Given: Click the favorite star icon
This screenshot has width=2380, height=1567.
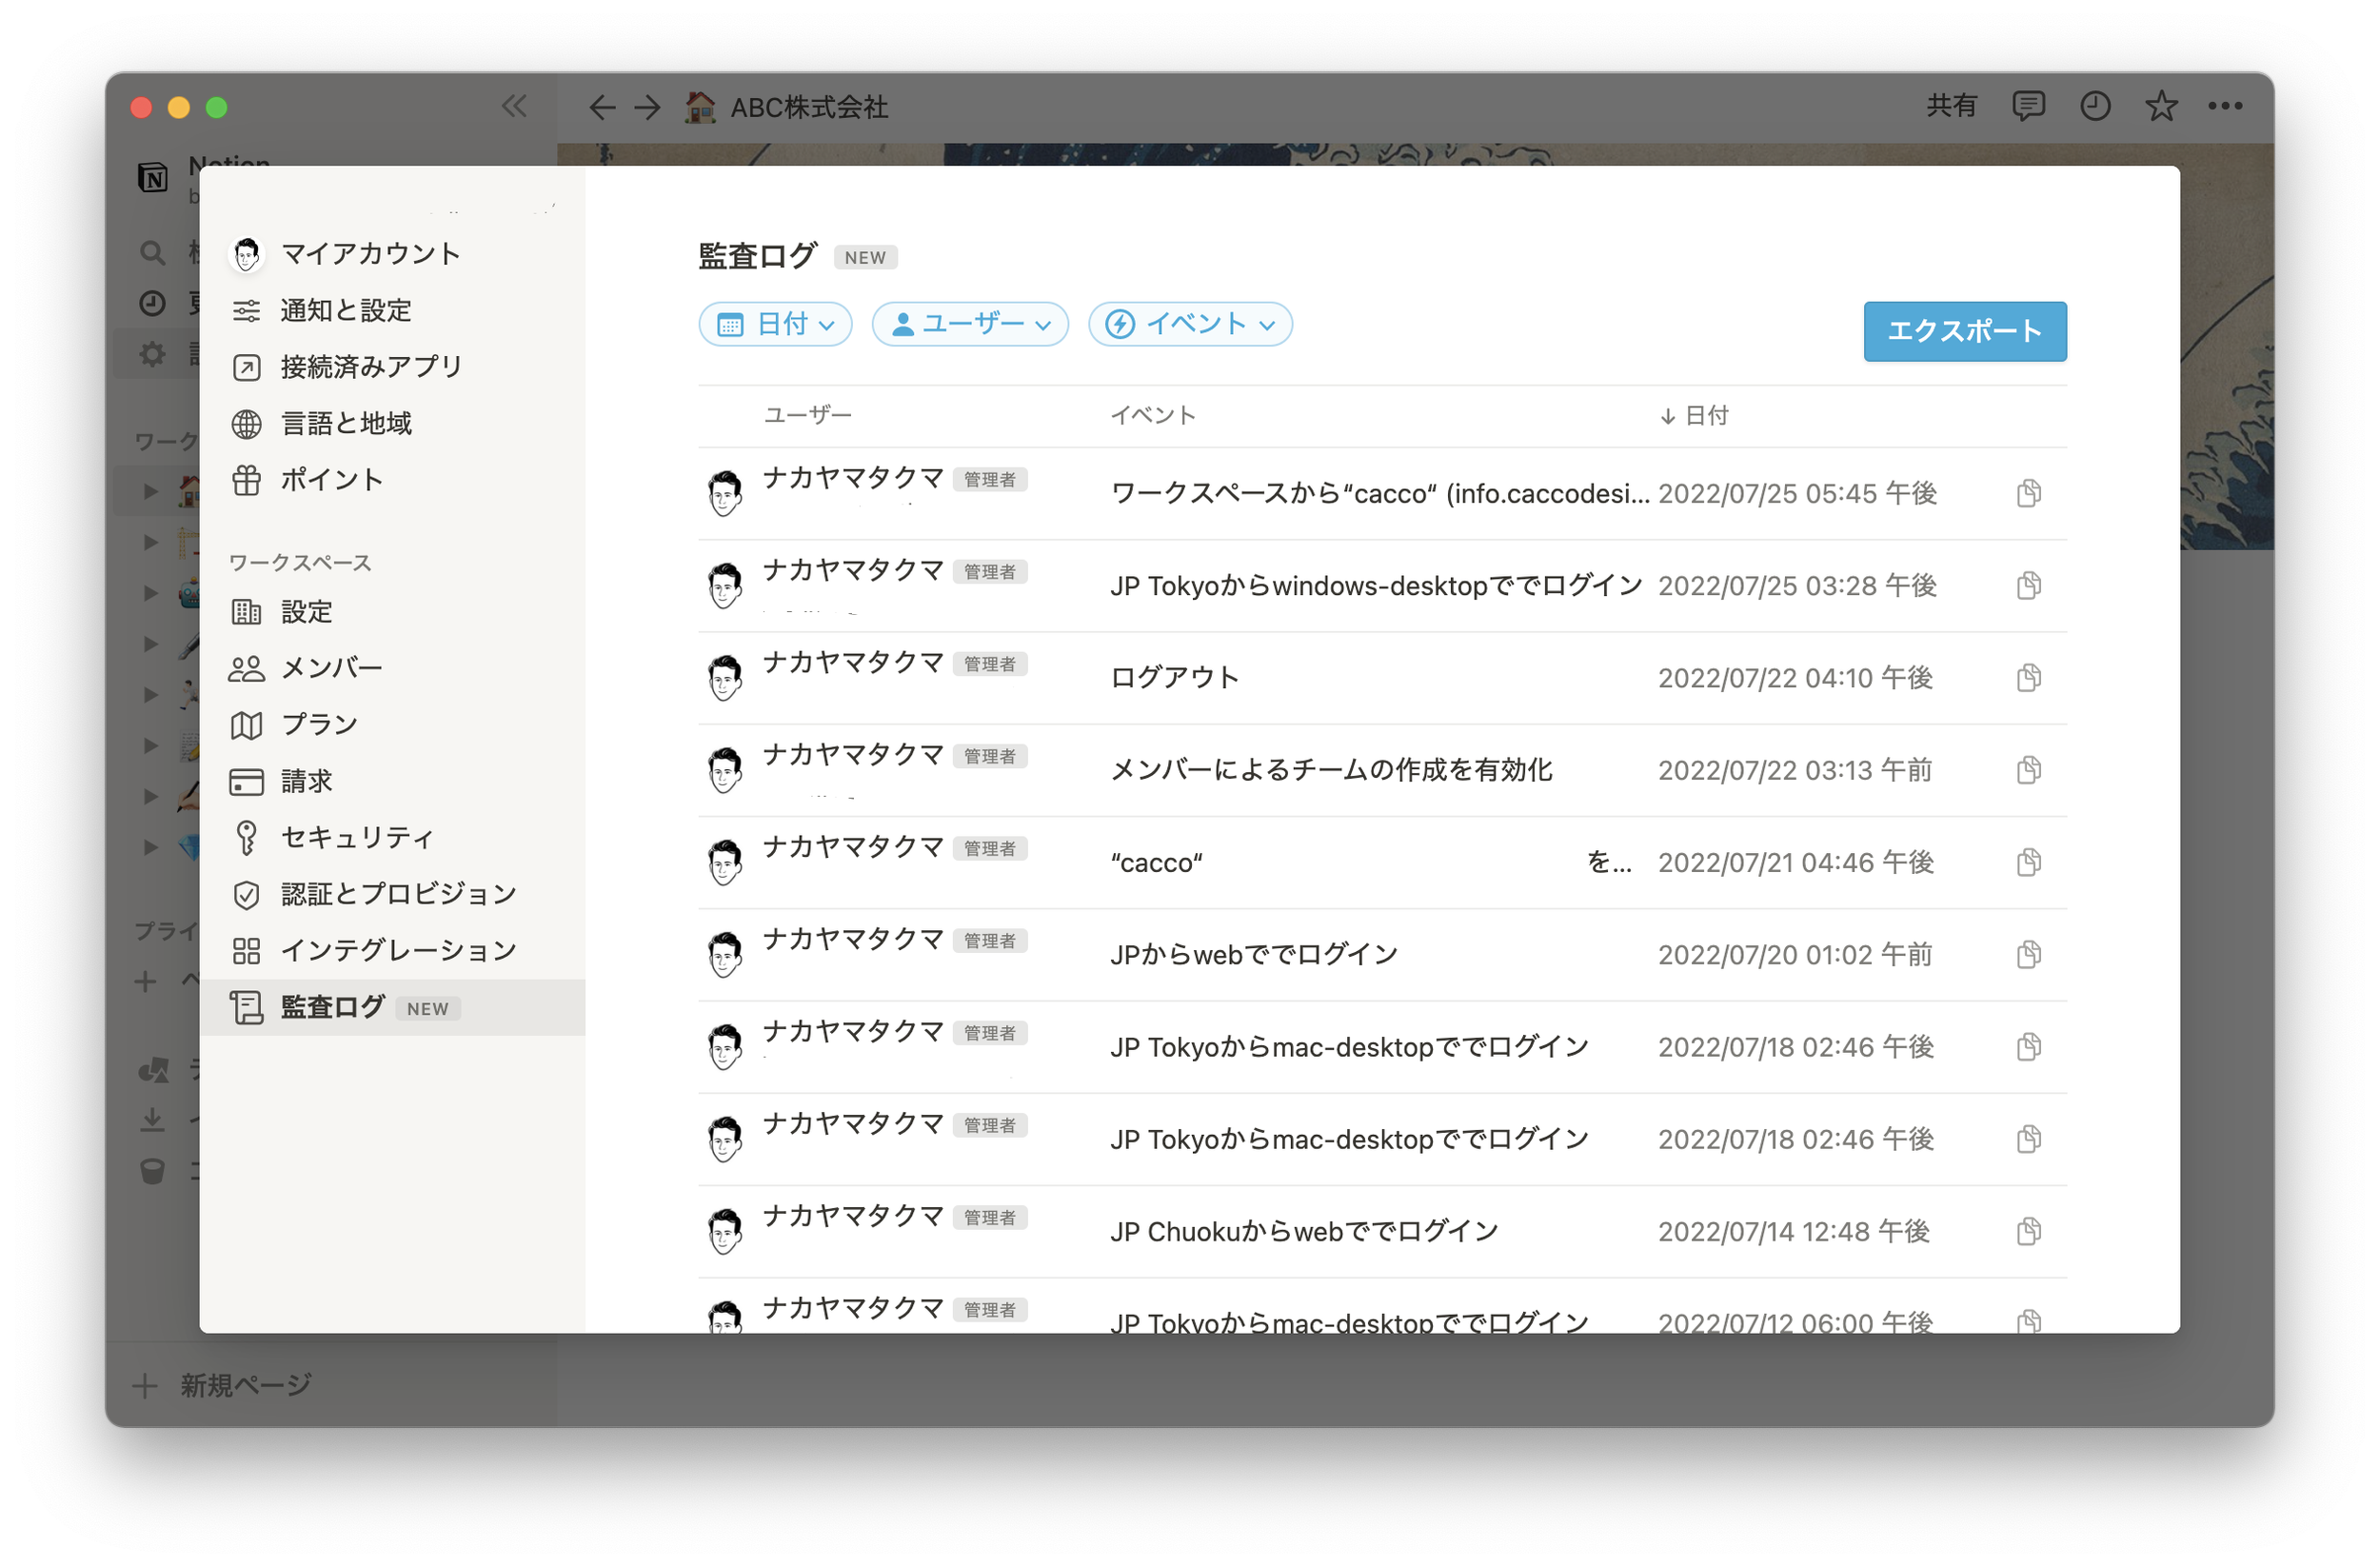Looking at the screenshot, I should click(2160, 106).
